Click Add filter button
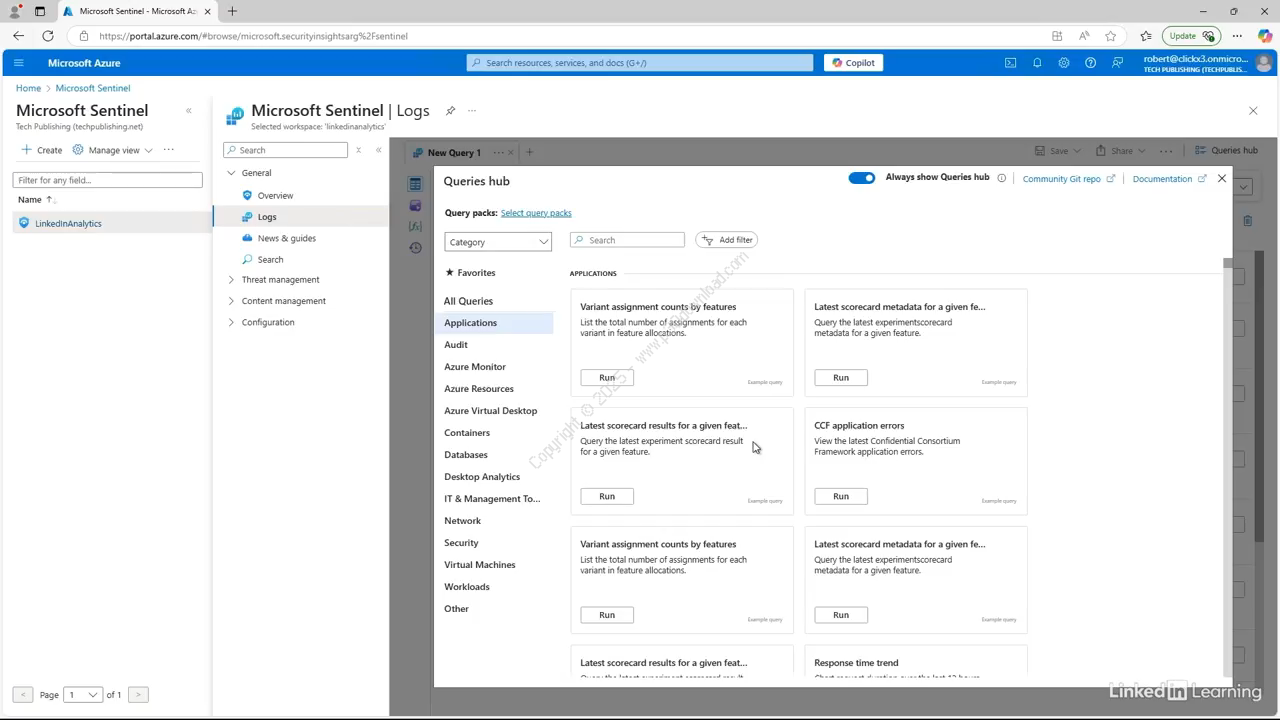Viewport: 1280px width, 720px height. coord(727,240)
